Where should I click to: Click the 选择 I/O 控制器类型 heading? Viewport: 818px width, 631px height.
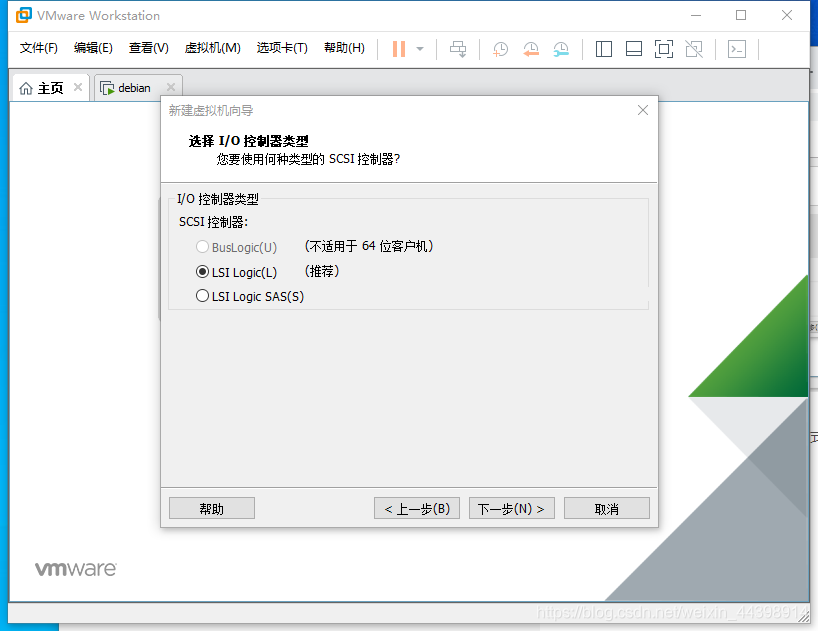tap(248, 141)
